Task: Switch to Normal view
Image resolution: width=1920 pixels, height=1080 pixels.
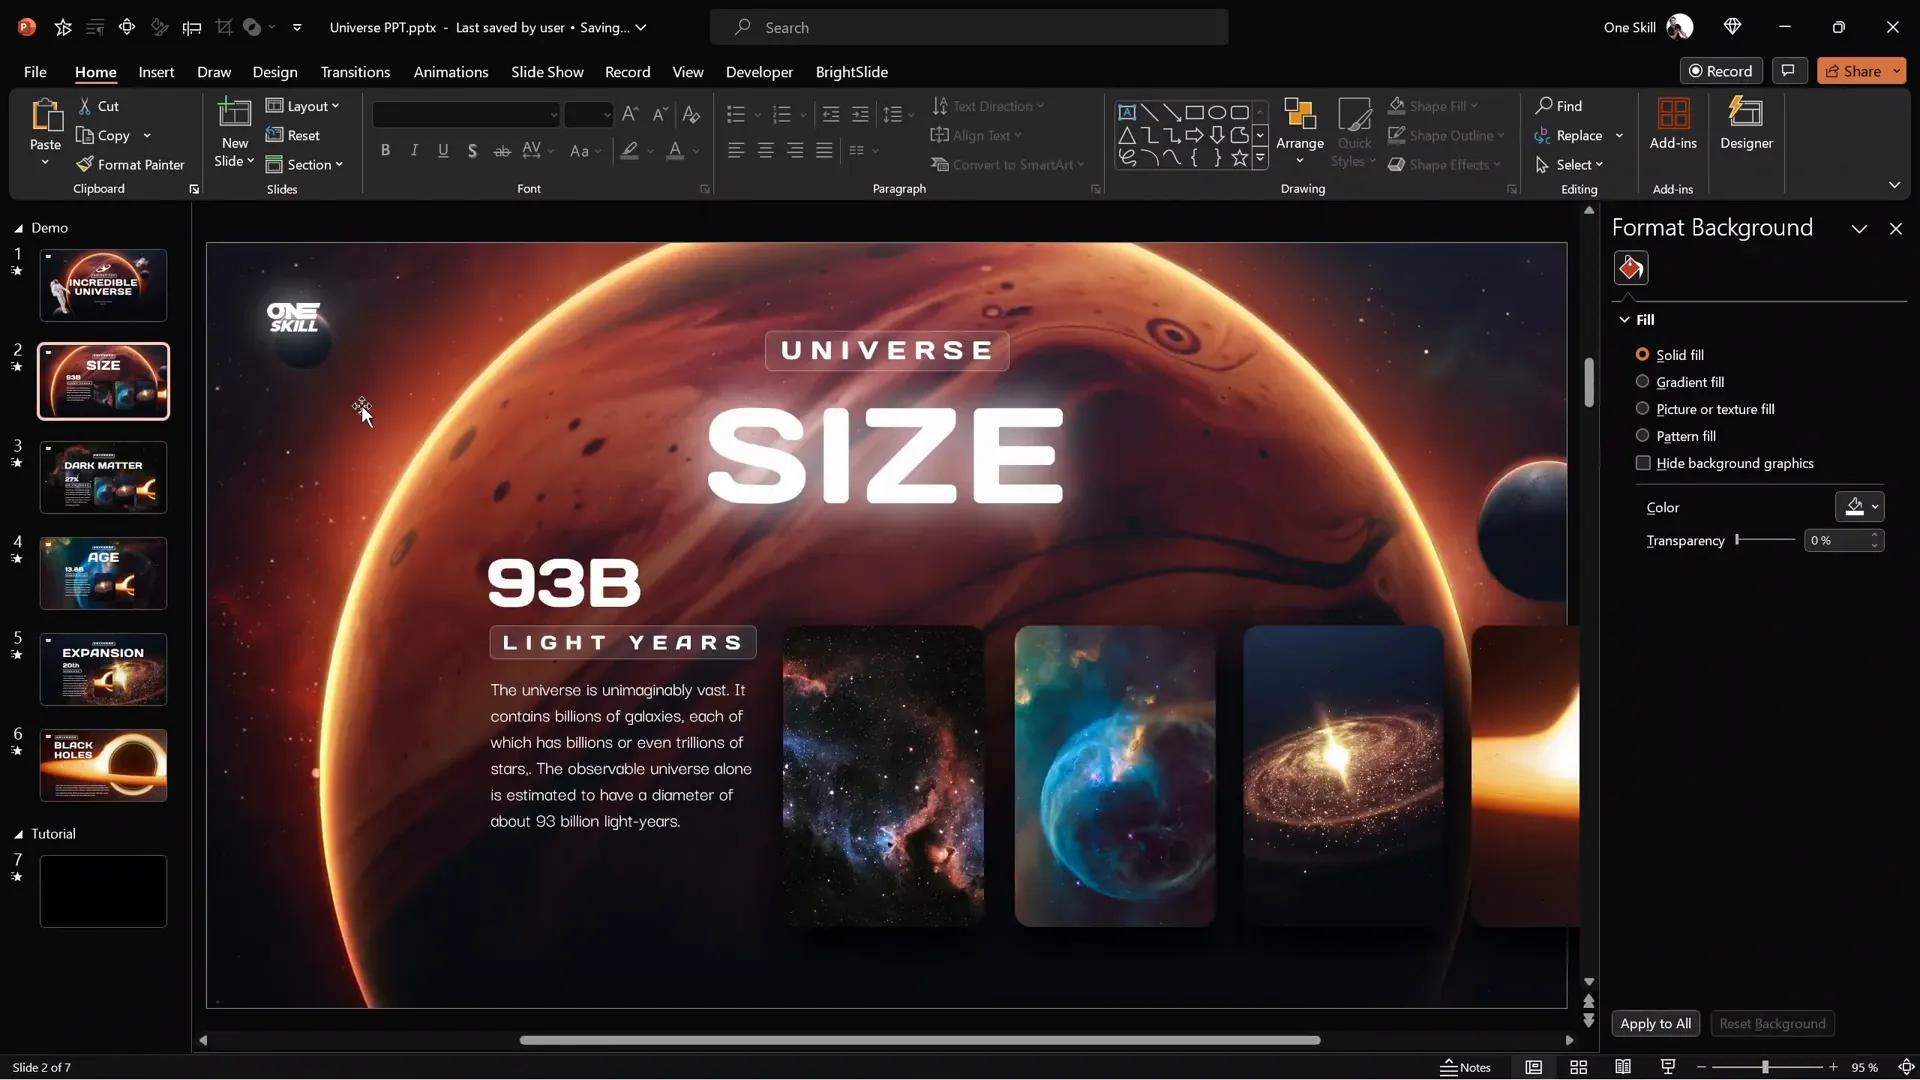Action: pyautogui.click(x=1533, y=1067)
